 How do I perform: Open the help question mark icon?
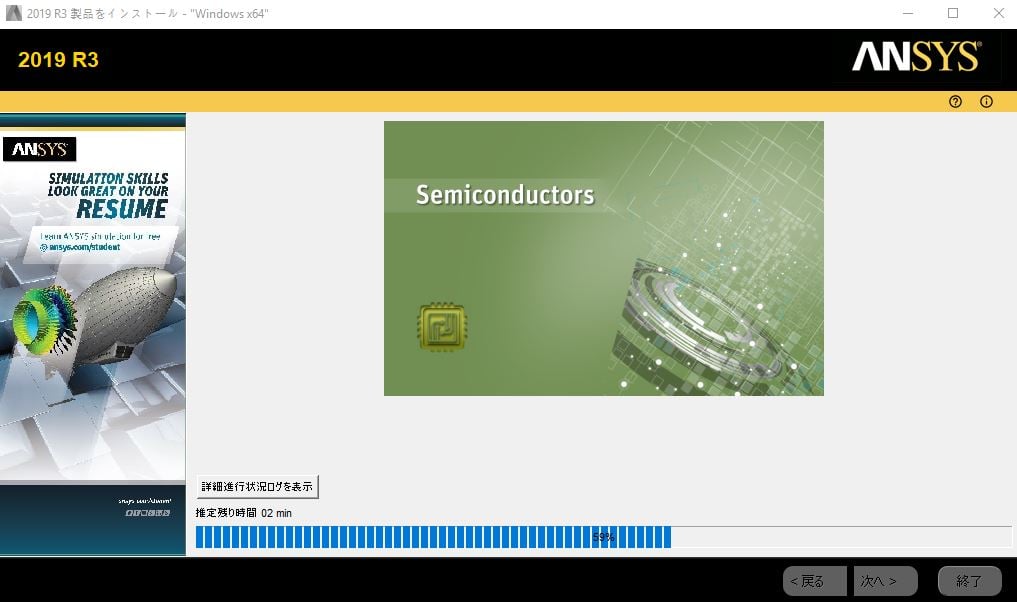click(955, 101)
